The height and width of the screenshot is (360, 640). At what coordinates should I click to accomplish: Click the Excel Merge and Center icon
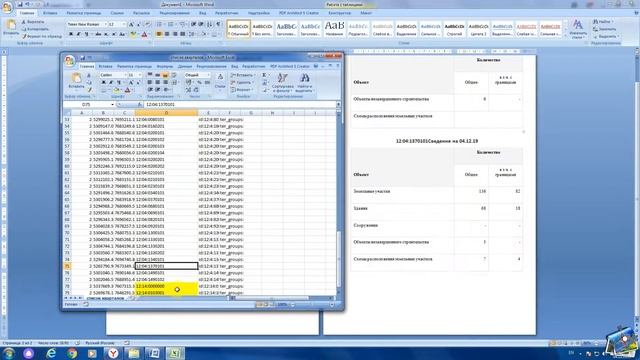175,82
